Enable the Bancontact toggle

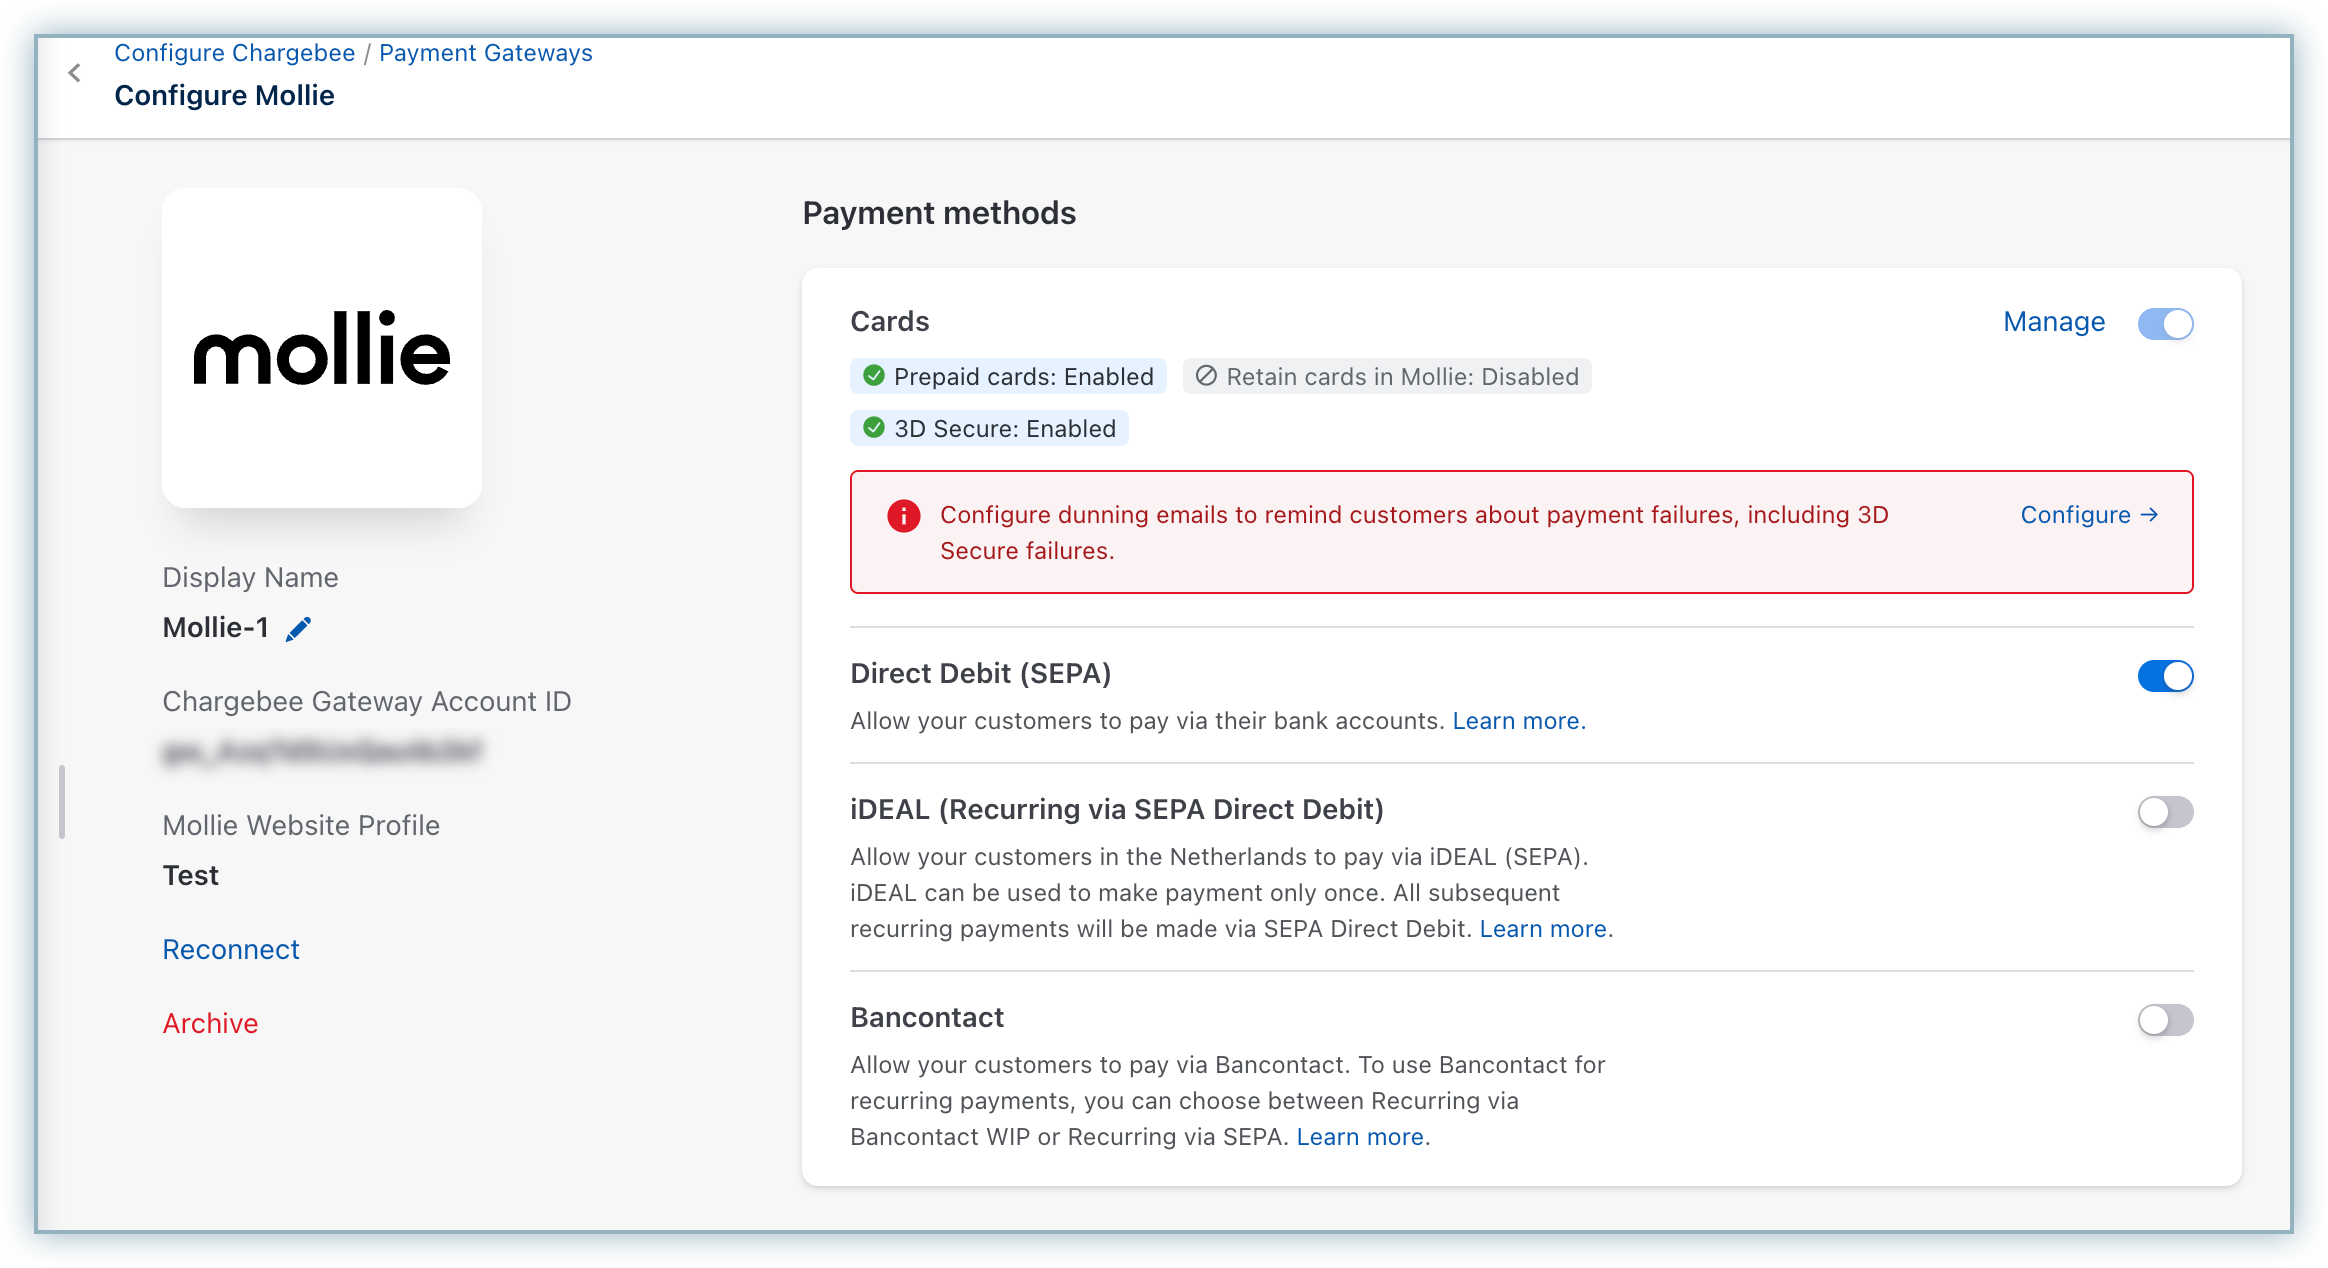click(2165, 1020)
